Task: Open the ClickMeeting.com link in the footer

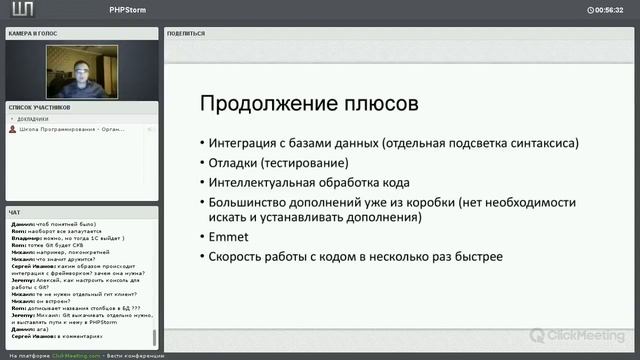Action: tap(76, 356)
